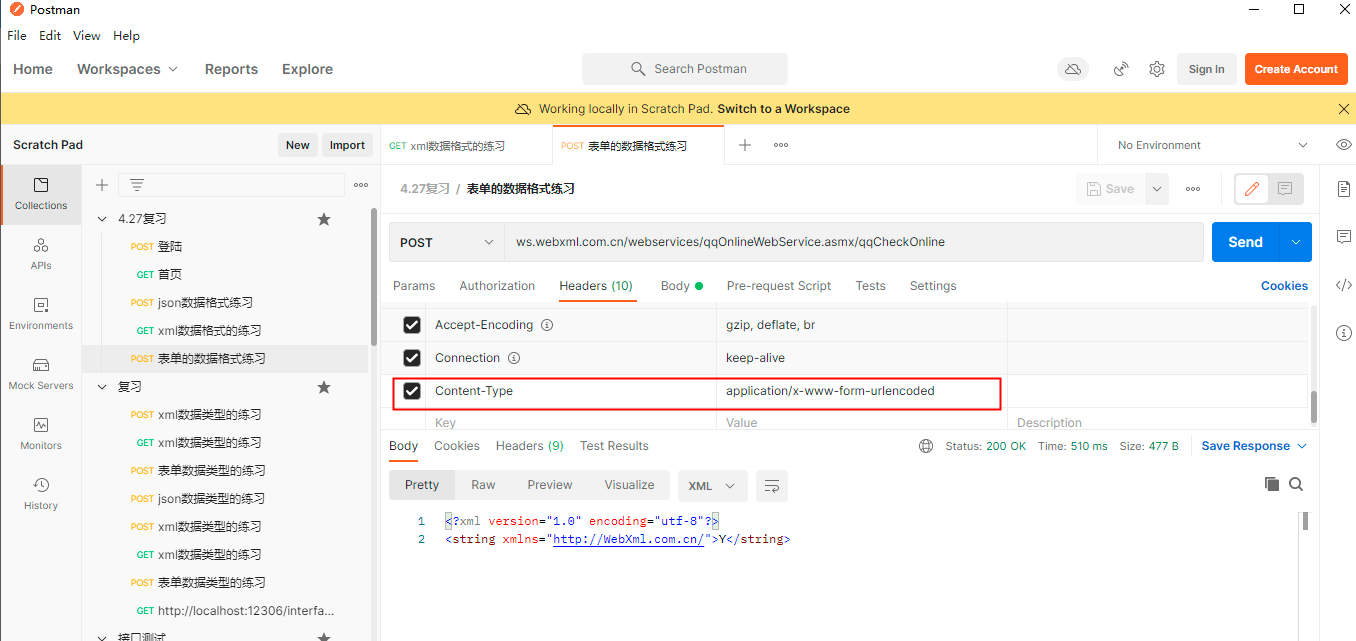Dismiss the Scratch Pad banner
The height and width of the screenshot is (641, 1356).
click(x=1344, y=109)
